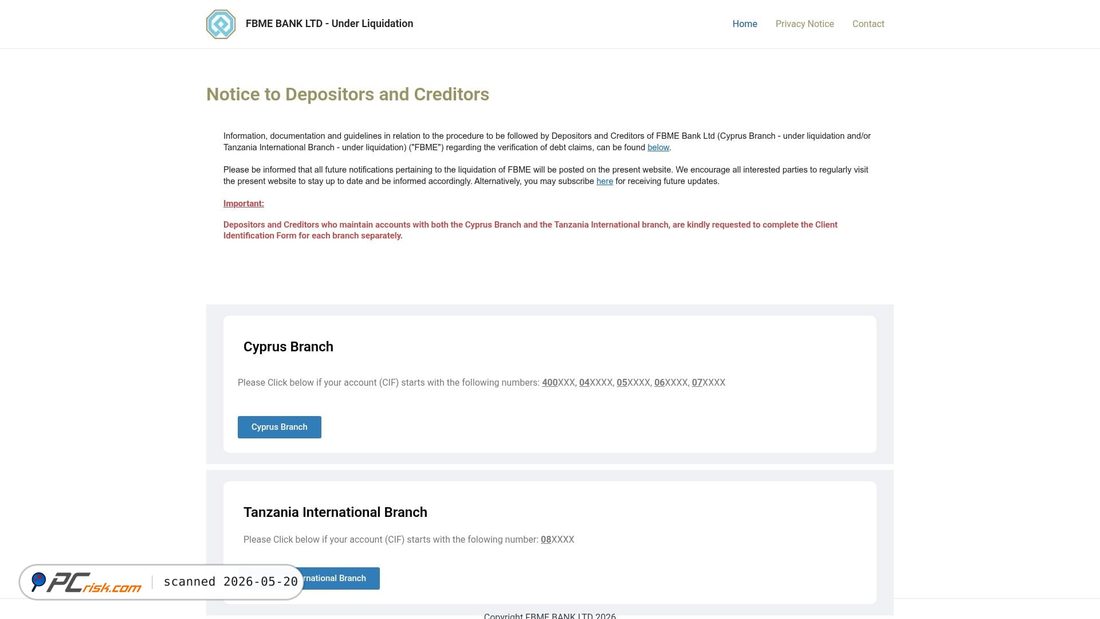
Task: Click the red Depositors and Creditors warning text
Action: [530, 230]
